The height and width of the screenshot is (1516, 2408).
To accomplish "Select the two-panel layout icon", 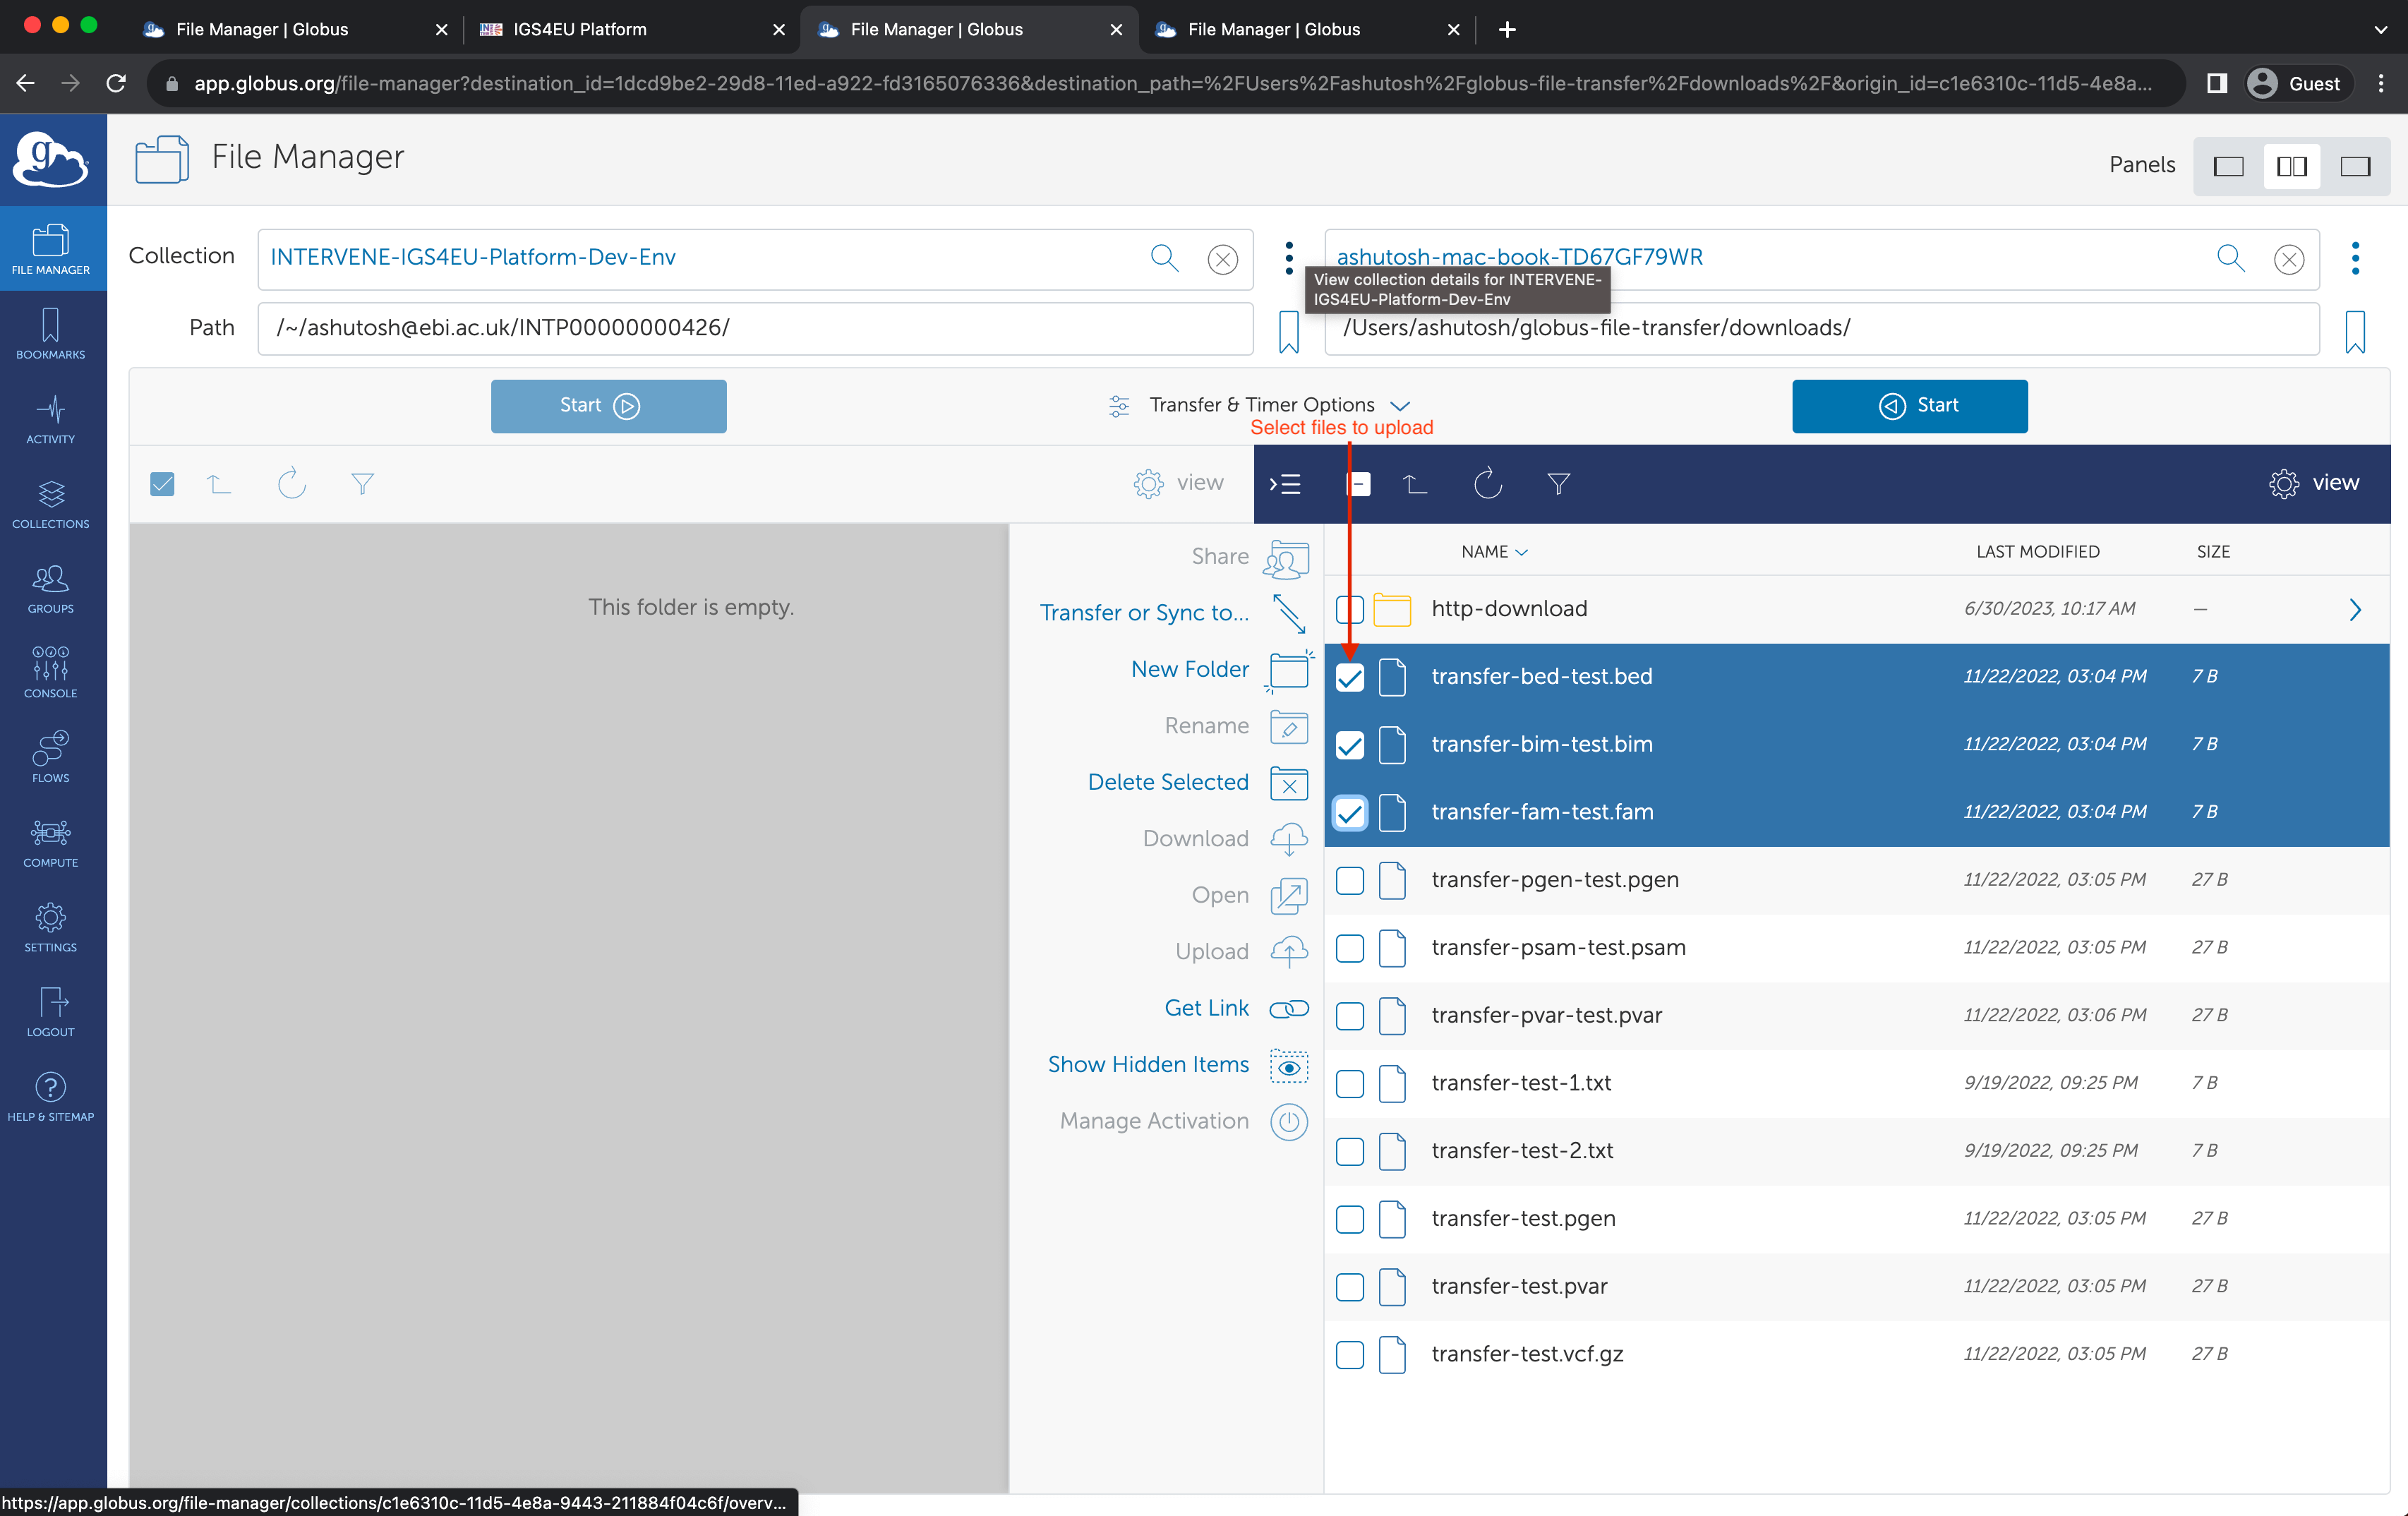I will click(x=2291, y=166).
